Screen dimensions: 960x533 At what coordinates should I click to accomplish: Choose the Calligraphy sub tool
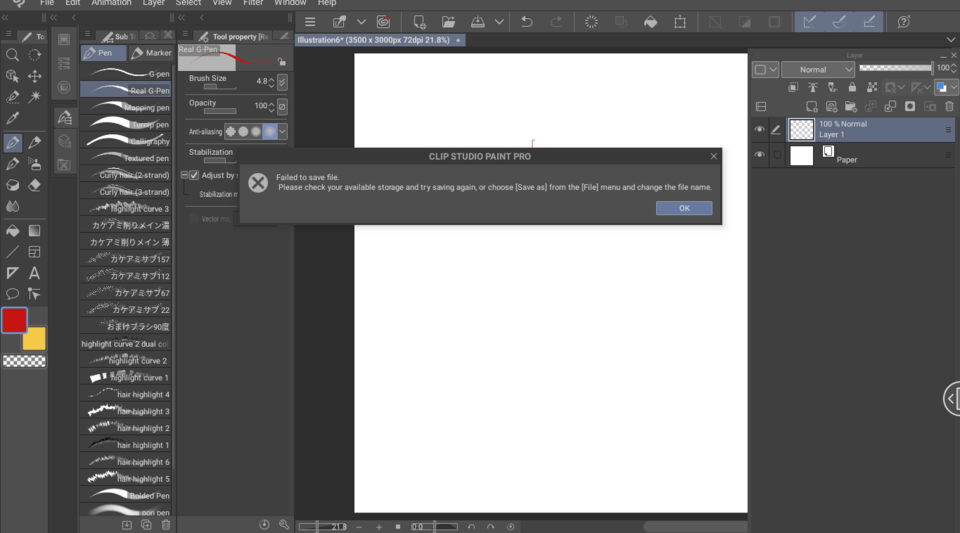[x=127, y=141]
